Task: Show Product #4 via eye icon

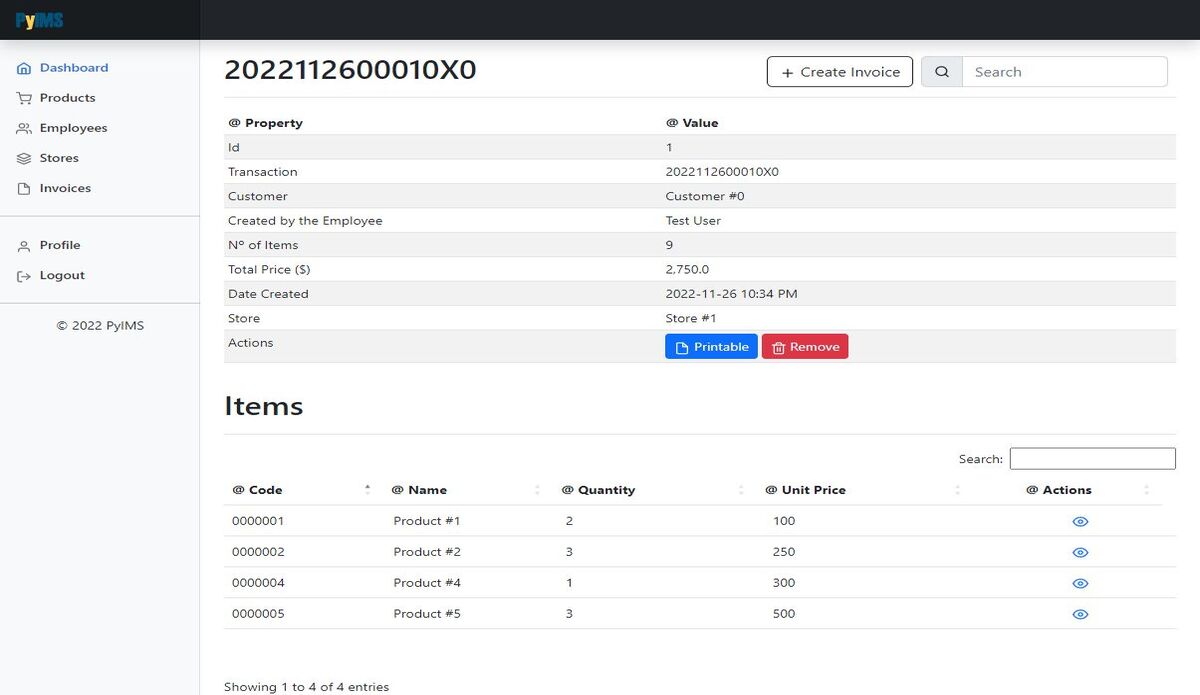Action: click(x=1080, y=584)
